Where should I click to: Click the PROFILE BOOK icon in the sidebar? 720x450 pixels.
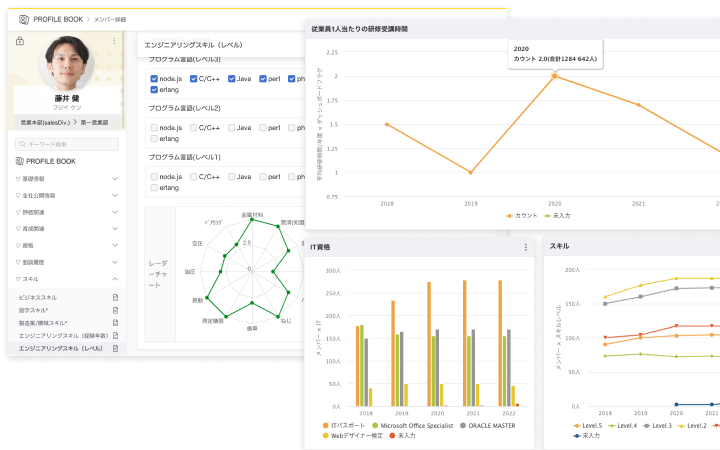pos(20,161)
